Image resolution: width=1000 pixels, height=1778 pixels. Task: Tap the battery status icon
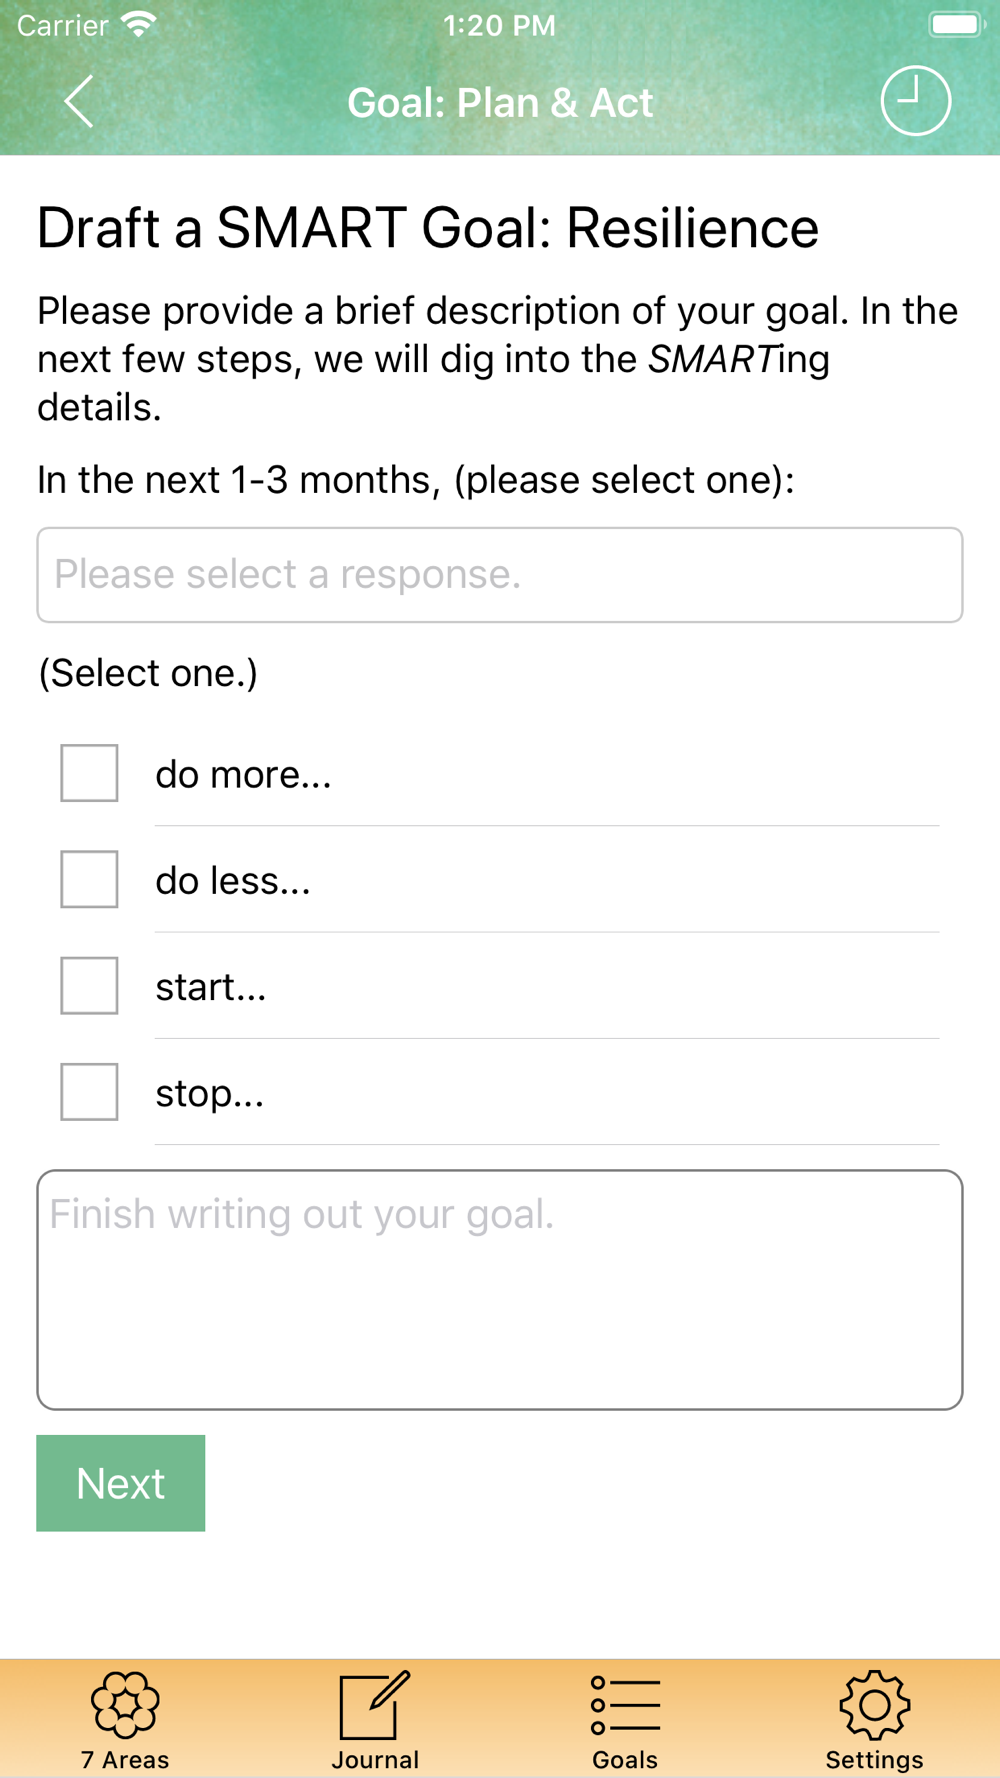pos(956,25)
